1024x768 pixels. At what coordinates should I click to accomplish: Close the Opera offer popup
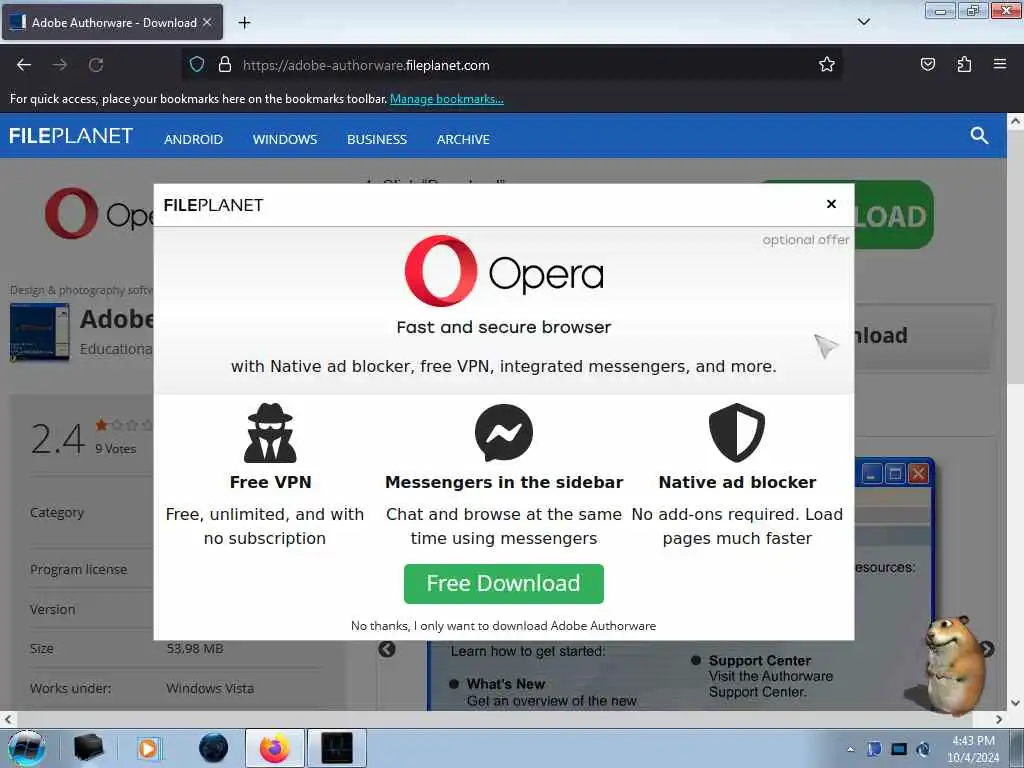(831, 204)
